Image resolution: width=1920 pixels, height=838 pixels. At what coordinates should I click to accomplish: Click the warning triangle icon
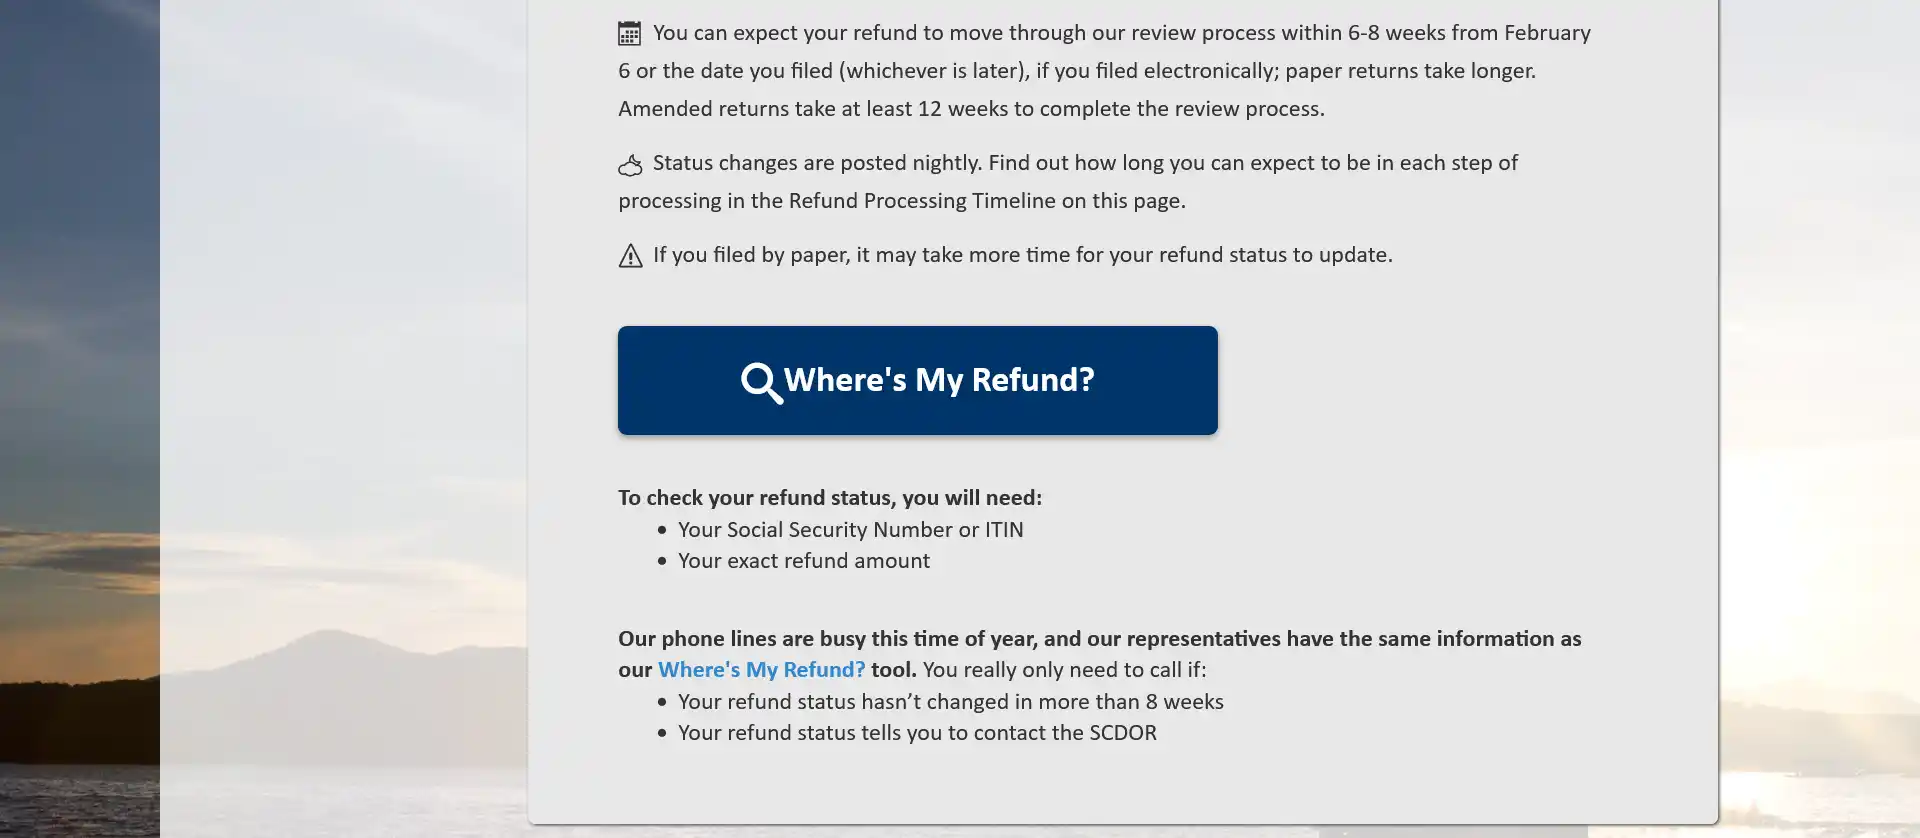tap(630, 256)
